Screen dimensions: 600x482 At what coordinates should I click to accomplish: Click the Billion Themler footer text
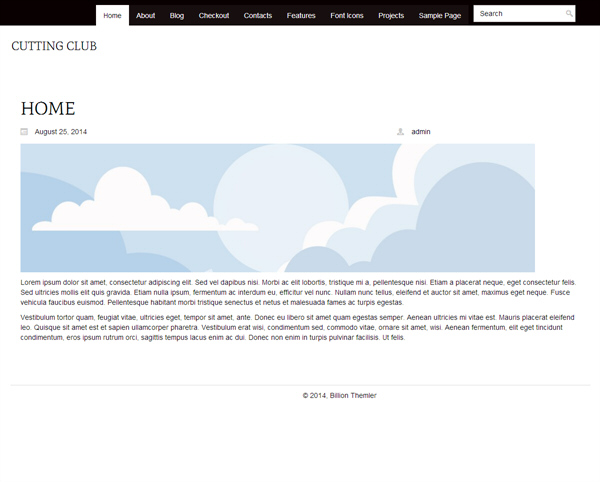point(353,396)
